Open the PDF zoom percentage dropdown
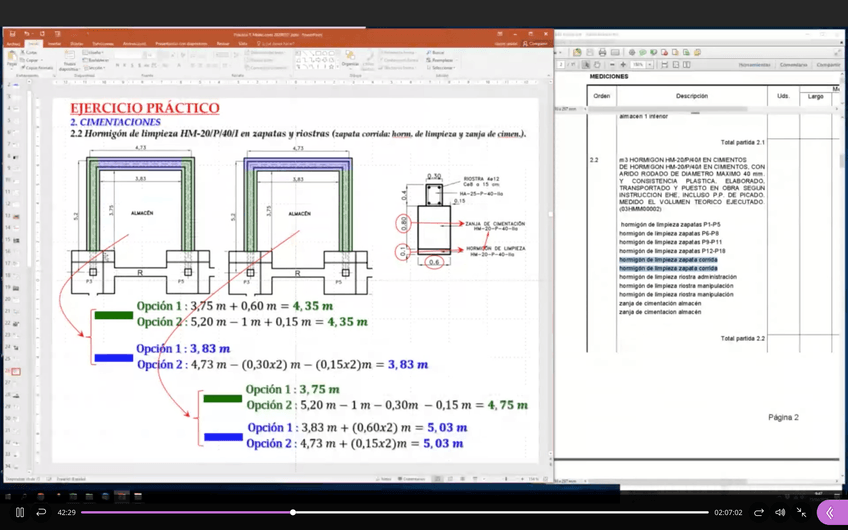Screen dimensions: 848x530 650,65
